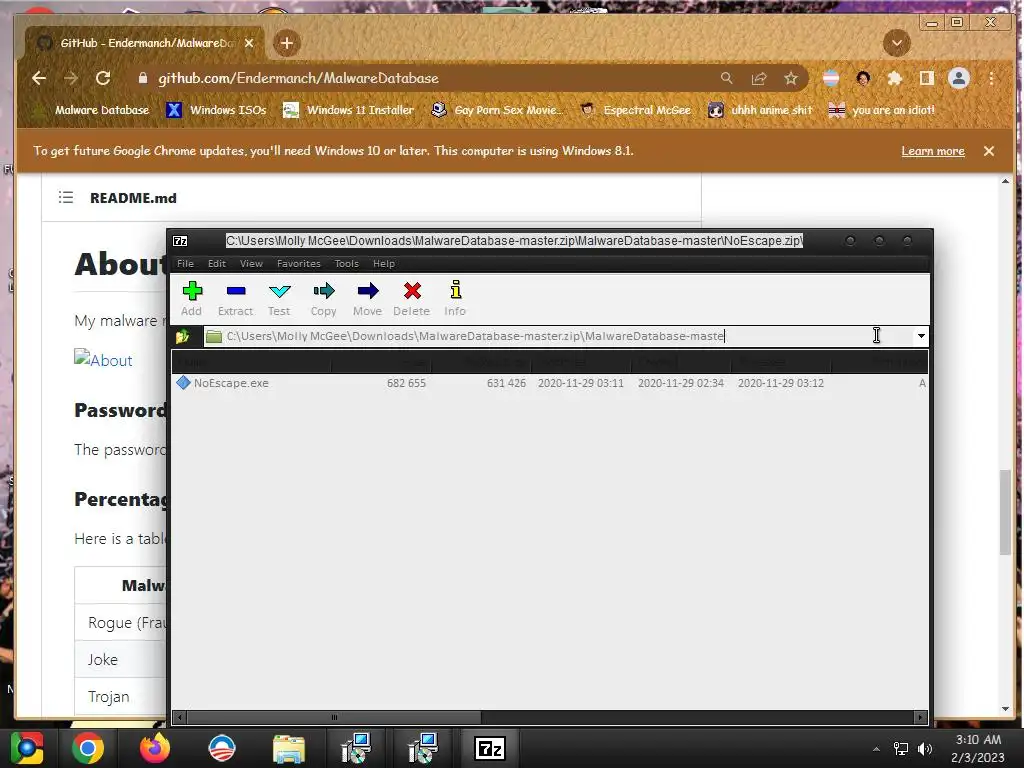Open the 'you are an idiot!' bookmark
The image size is (1024, 768).
882,110
